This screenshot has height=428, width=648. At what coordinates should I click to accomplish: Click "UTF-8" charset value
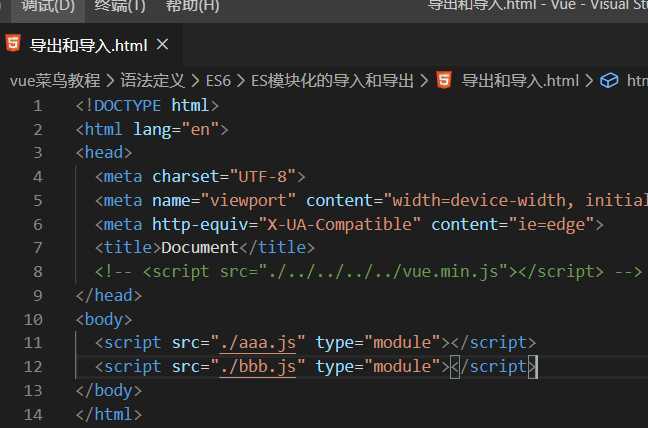pyautogui.click(x=263, y=177)
